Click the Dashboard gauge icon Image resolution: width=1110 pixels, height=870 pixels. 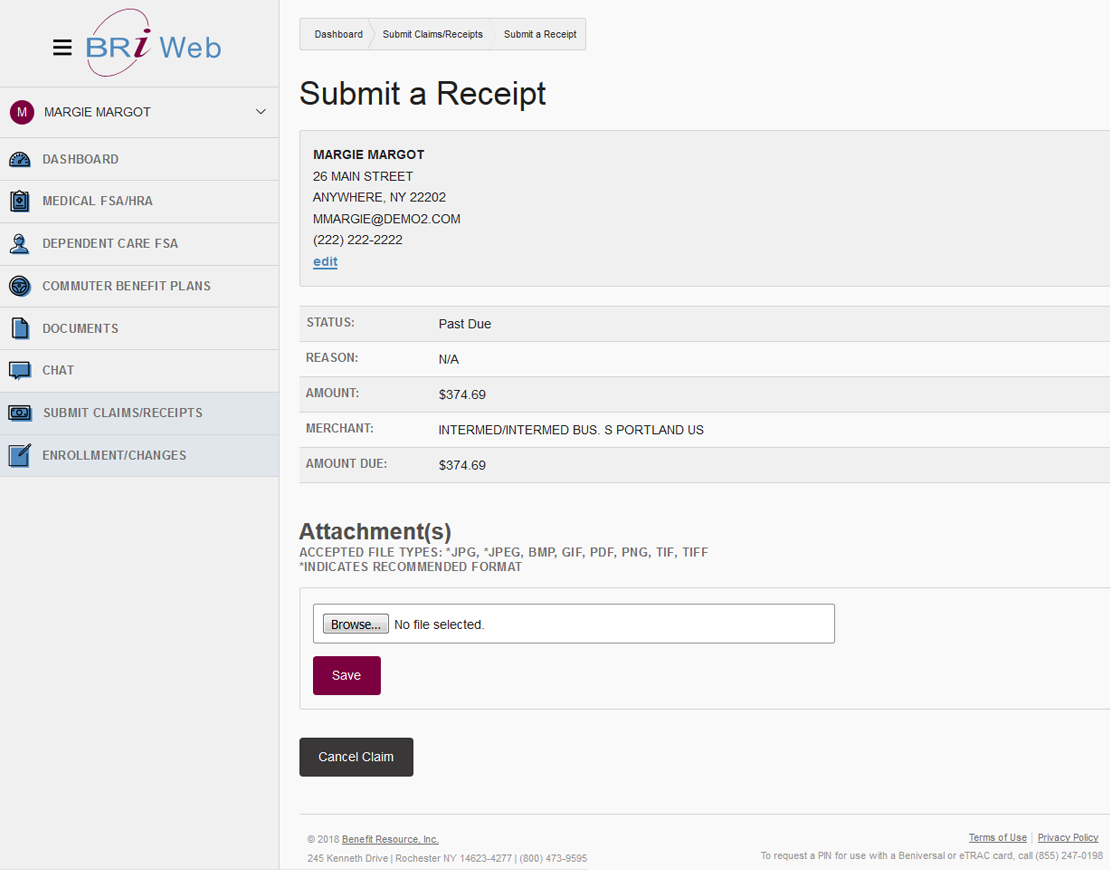20,159
